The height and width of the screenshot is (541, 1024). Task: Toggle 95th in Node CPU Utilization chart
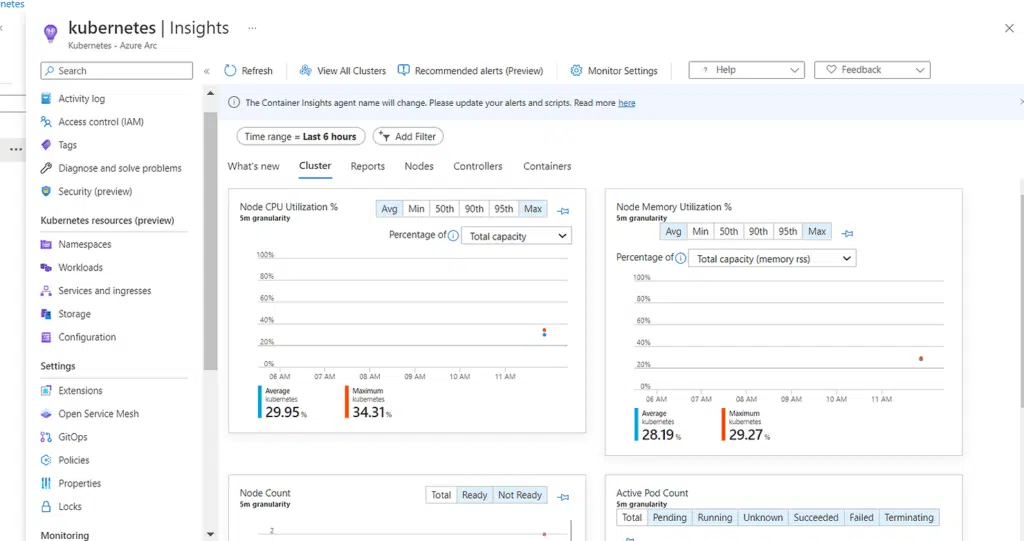pyautogui.click(x=504, y=209)
